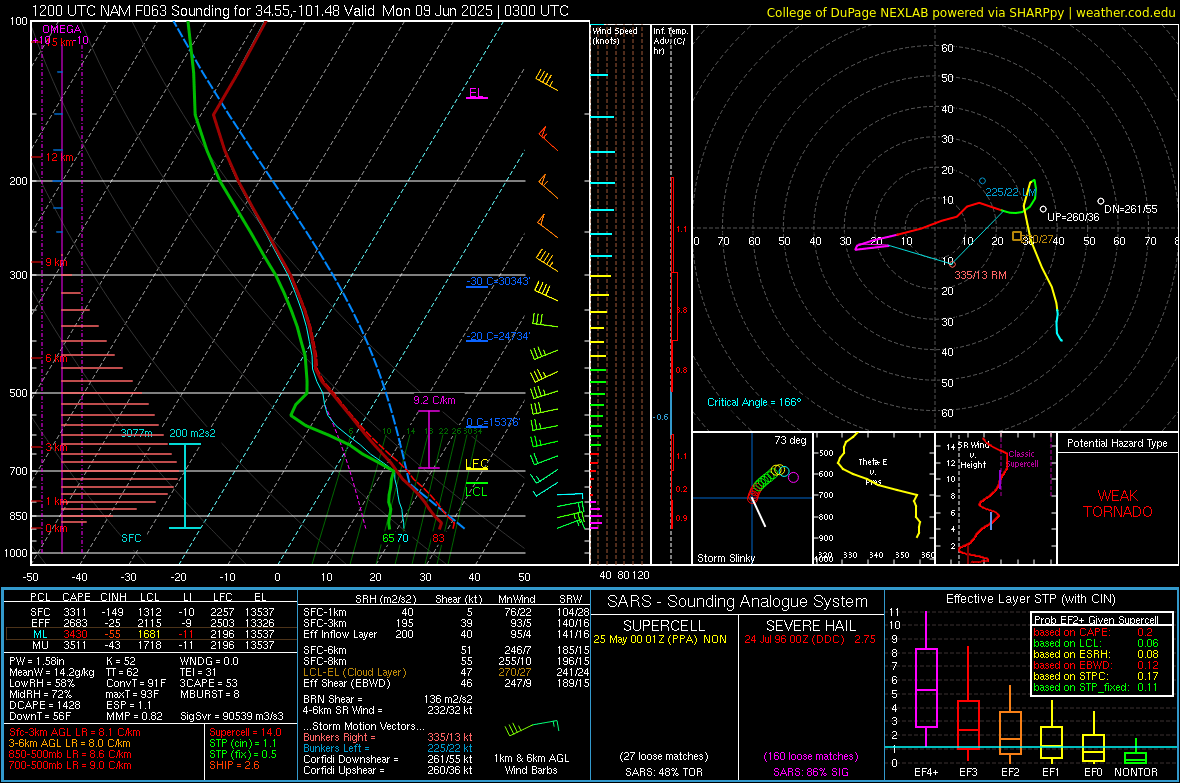Click the green surface dewpoint value 65

388,538
